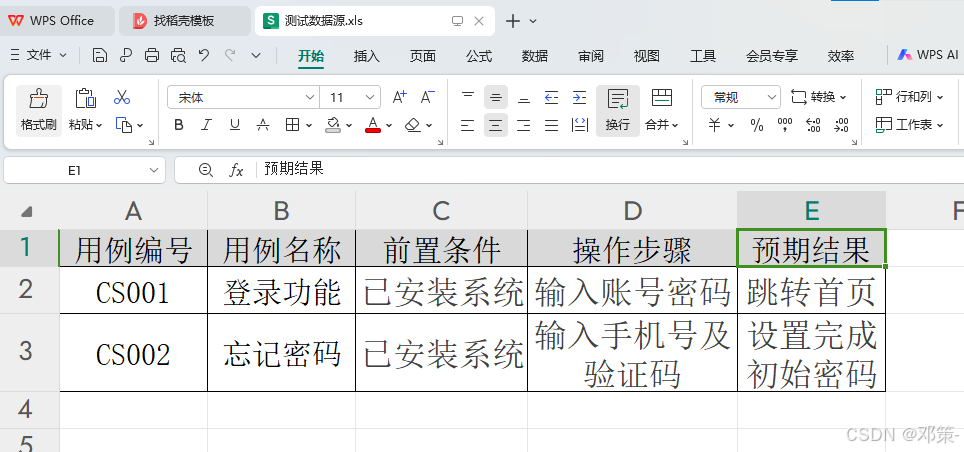Click the distributed alignment icon
This screenshot has height=452, width=964.
(580, 125)
